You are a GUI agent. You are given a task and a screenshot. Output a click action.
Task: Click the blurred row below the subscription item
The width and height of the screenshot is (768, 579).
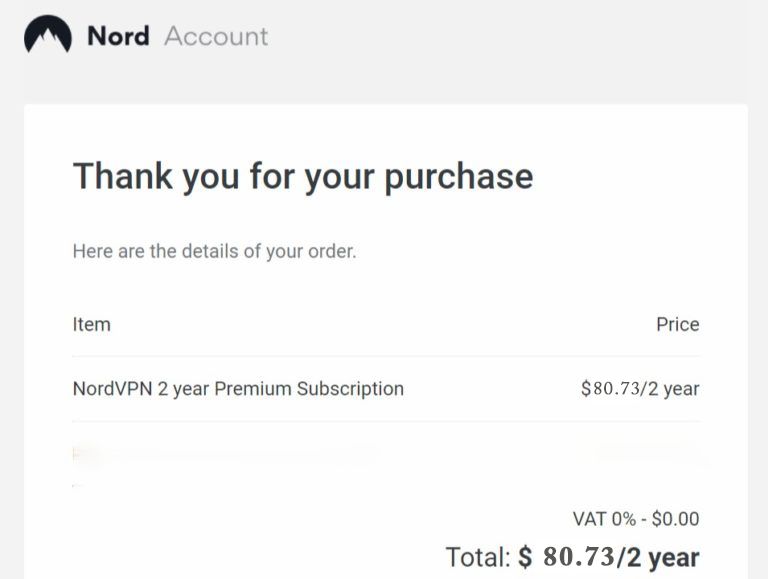point(225,455)
